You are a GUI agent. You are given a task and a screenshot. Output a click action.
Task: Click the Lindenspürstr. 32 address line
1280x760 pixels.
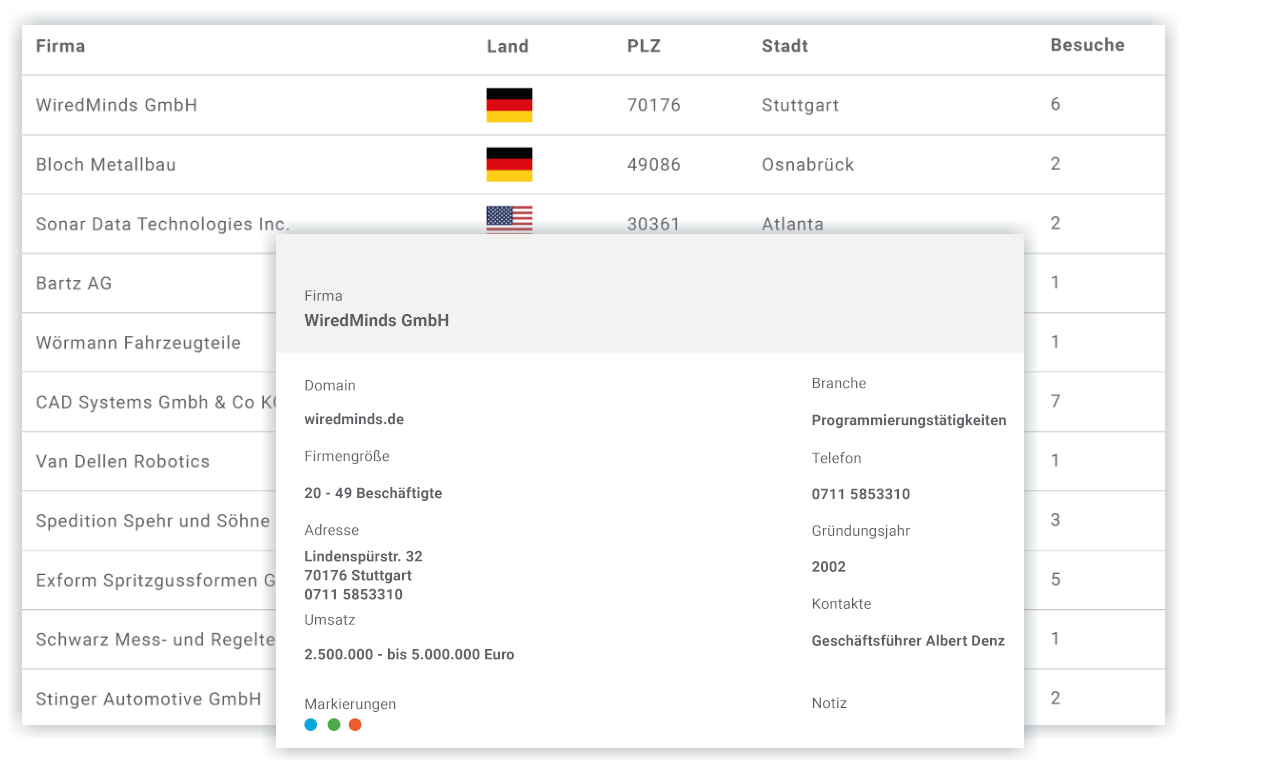pyautogui.click(x=364, y=557)
